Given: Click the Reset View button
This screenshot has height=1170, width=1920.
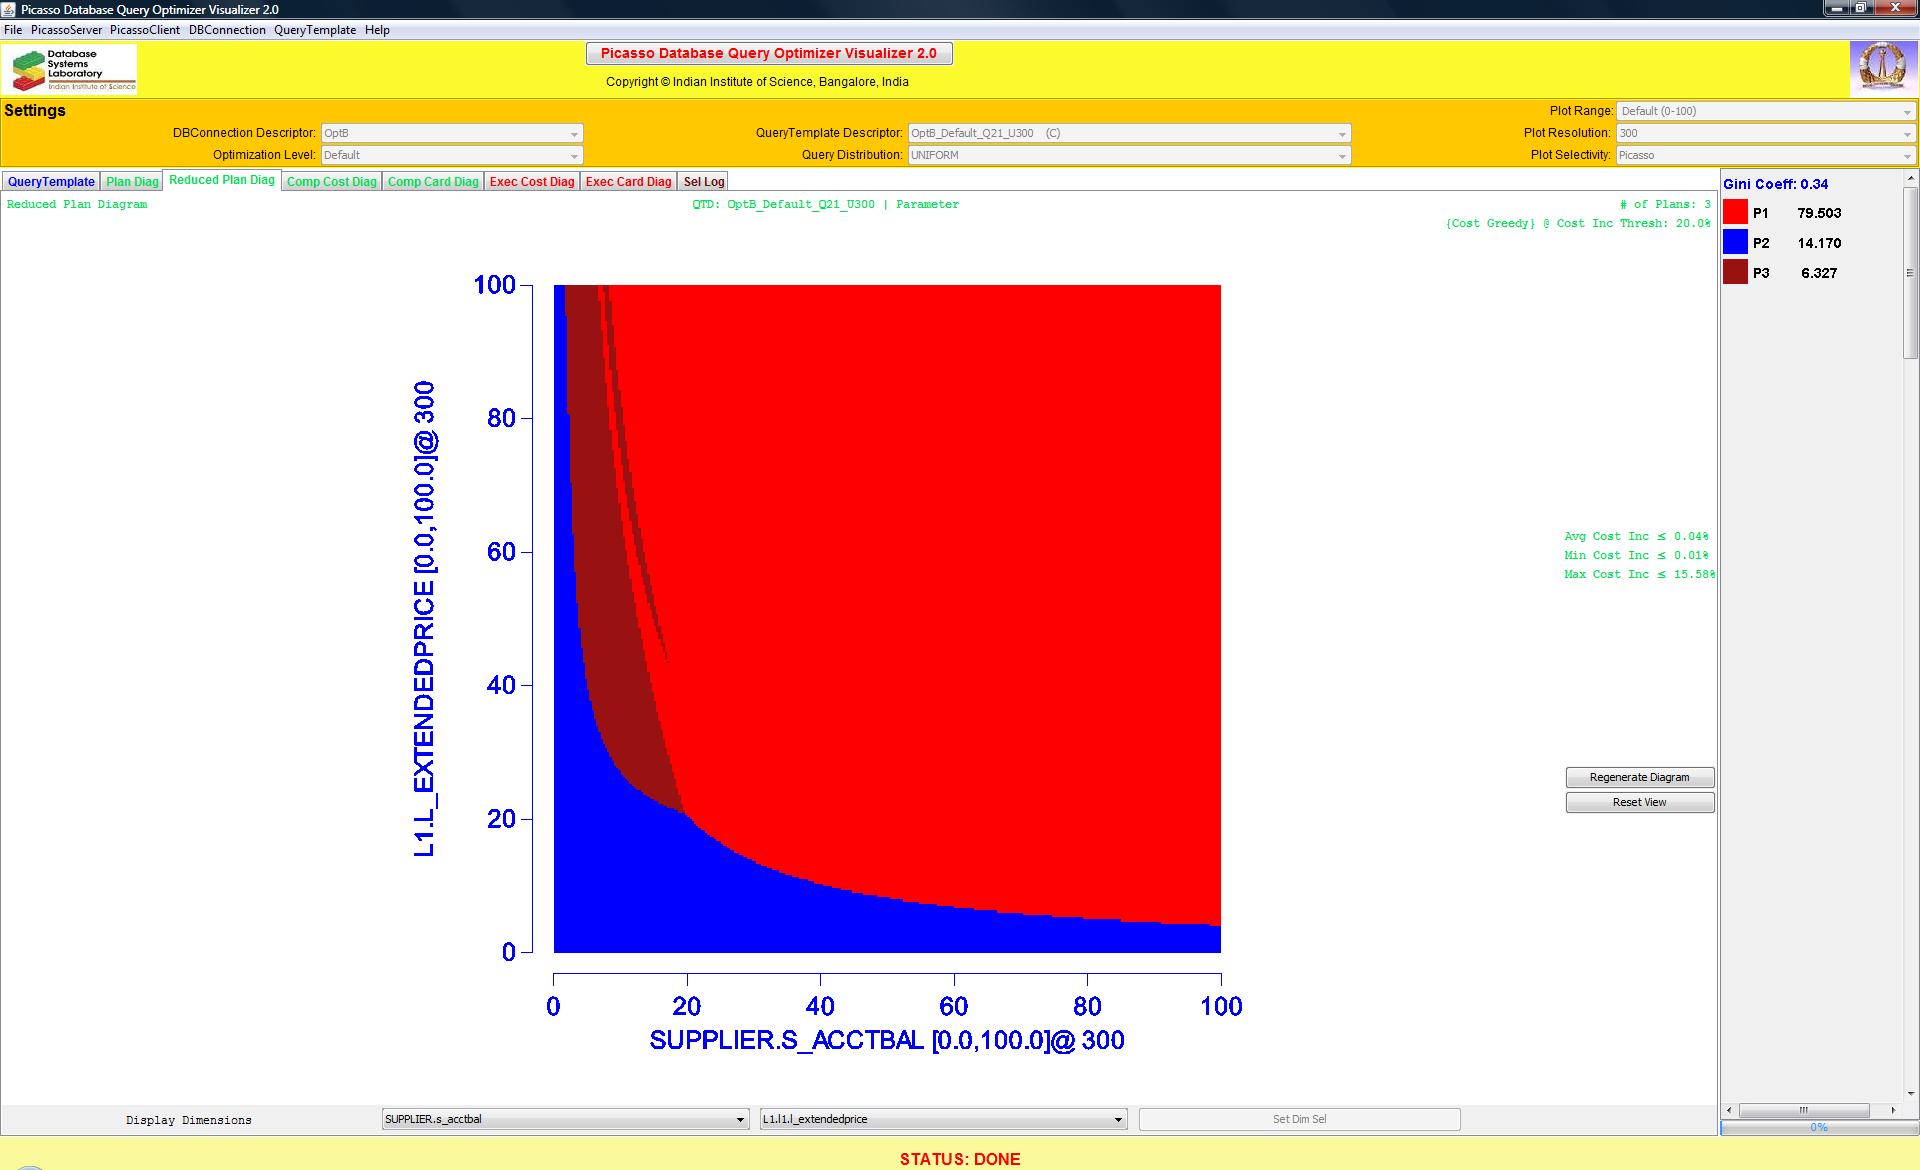Looking at the screenshot, I should tap(1639, 802).
